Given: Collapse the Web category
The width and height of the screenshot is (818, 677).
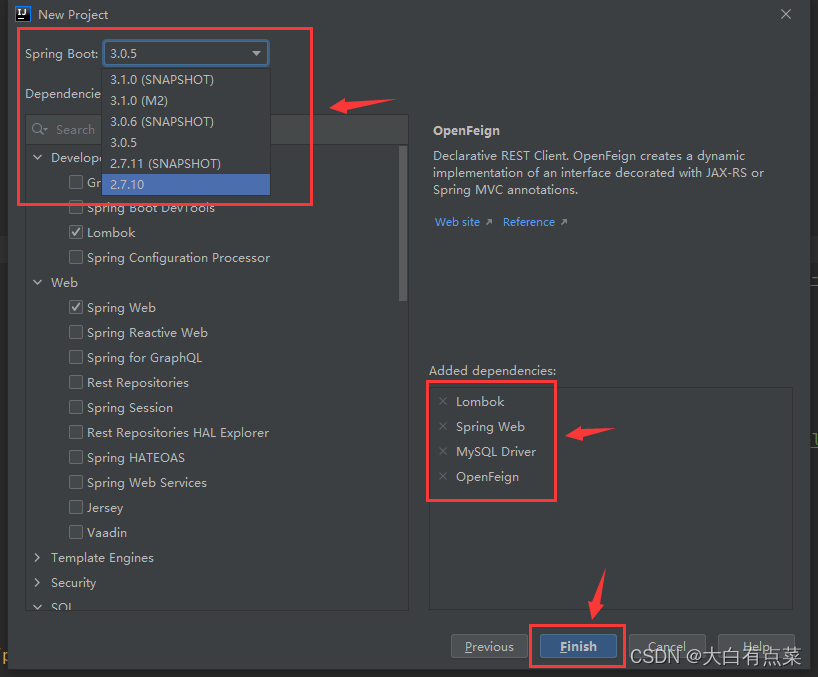Looking at the screenshot, I should pyautogui.click(x=38, y=282).
